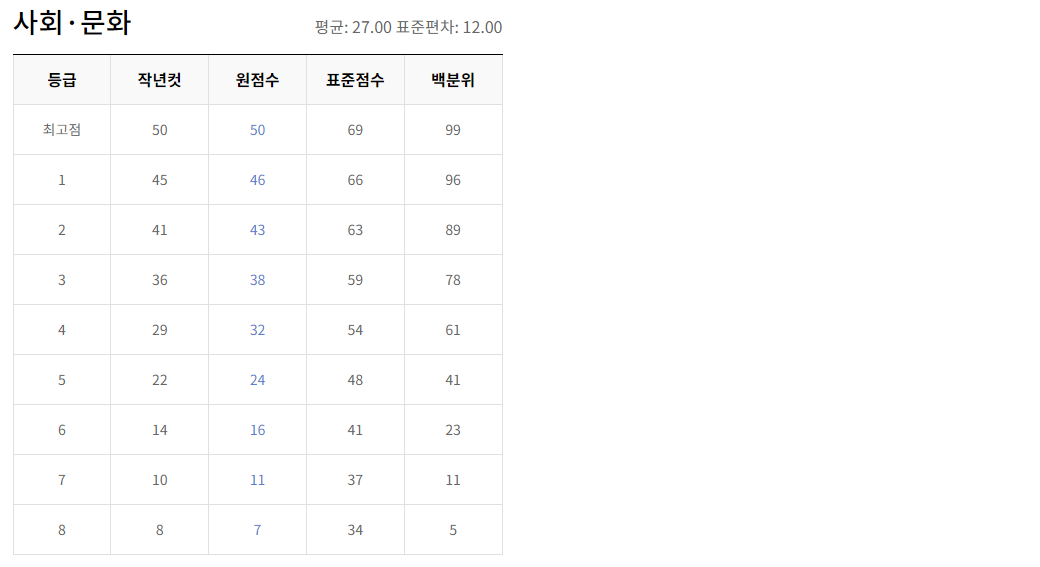Viewport: 1040px width, 567px height.
Task: Open the blue 원점수 24 link
Action: pos(257,380)
